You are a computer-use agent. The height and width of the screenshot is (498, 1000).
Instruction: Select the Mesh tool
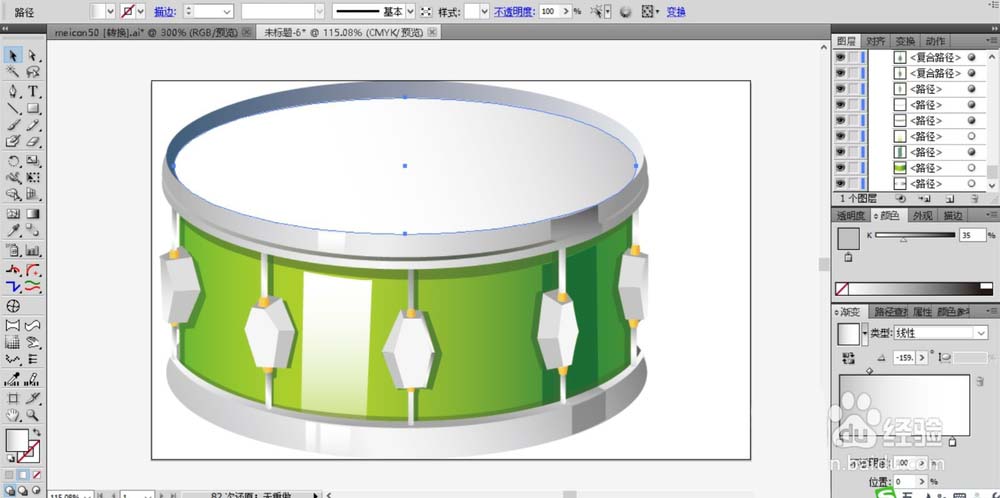(13, 214)
